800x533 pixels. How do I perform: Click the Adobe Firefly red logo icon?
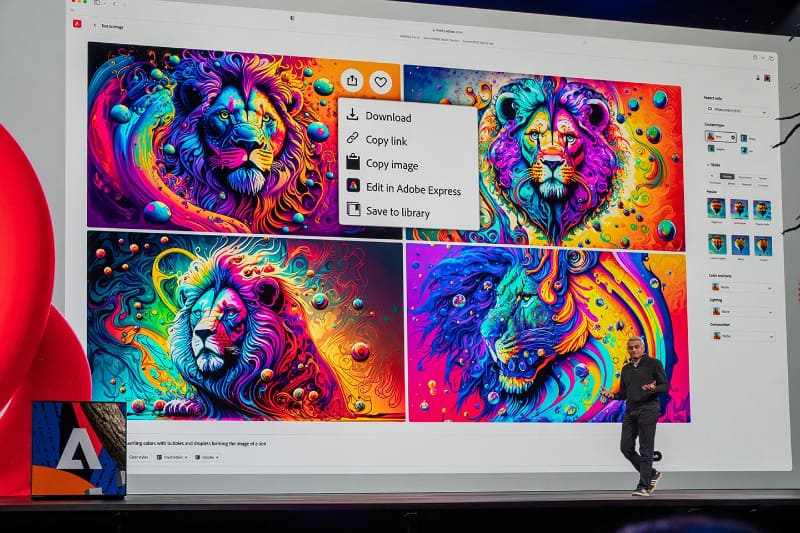click(x=77, y=23)
